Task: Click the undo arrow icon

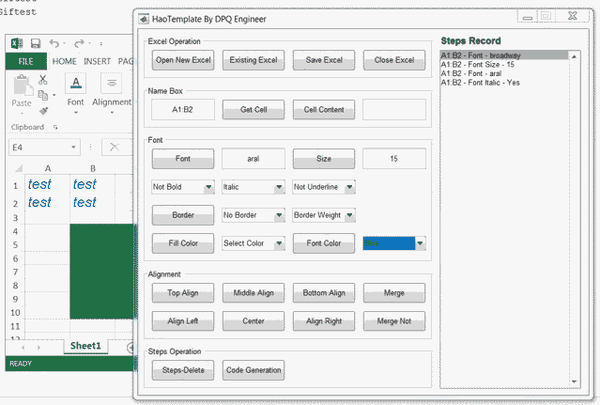Action: 54,44
